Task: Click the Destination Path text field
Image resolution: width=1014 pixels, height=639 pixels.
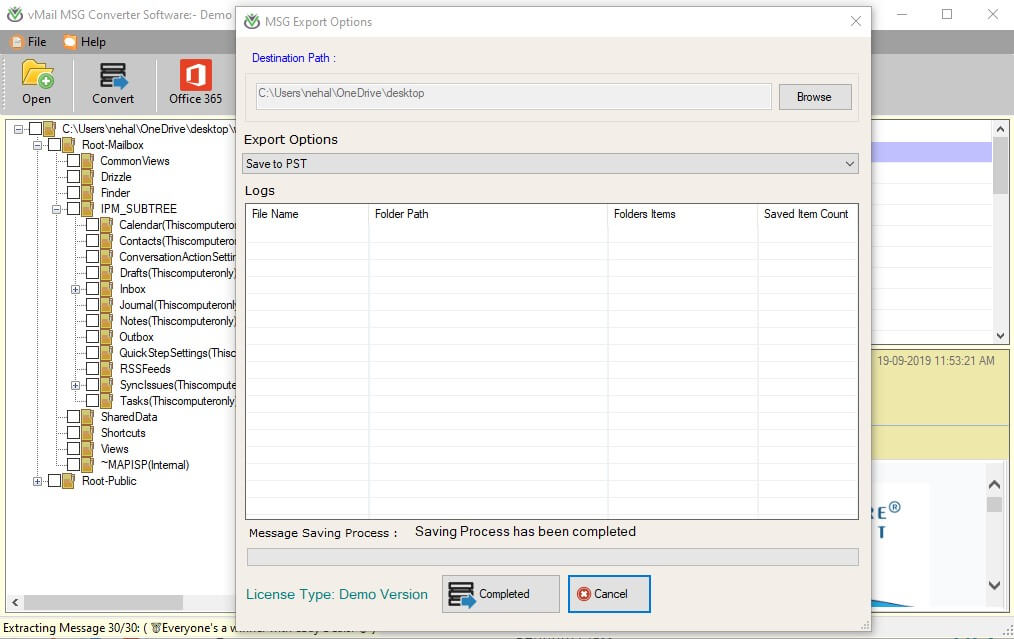Action: click(x=513, y=96)
